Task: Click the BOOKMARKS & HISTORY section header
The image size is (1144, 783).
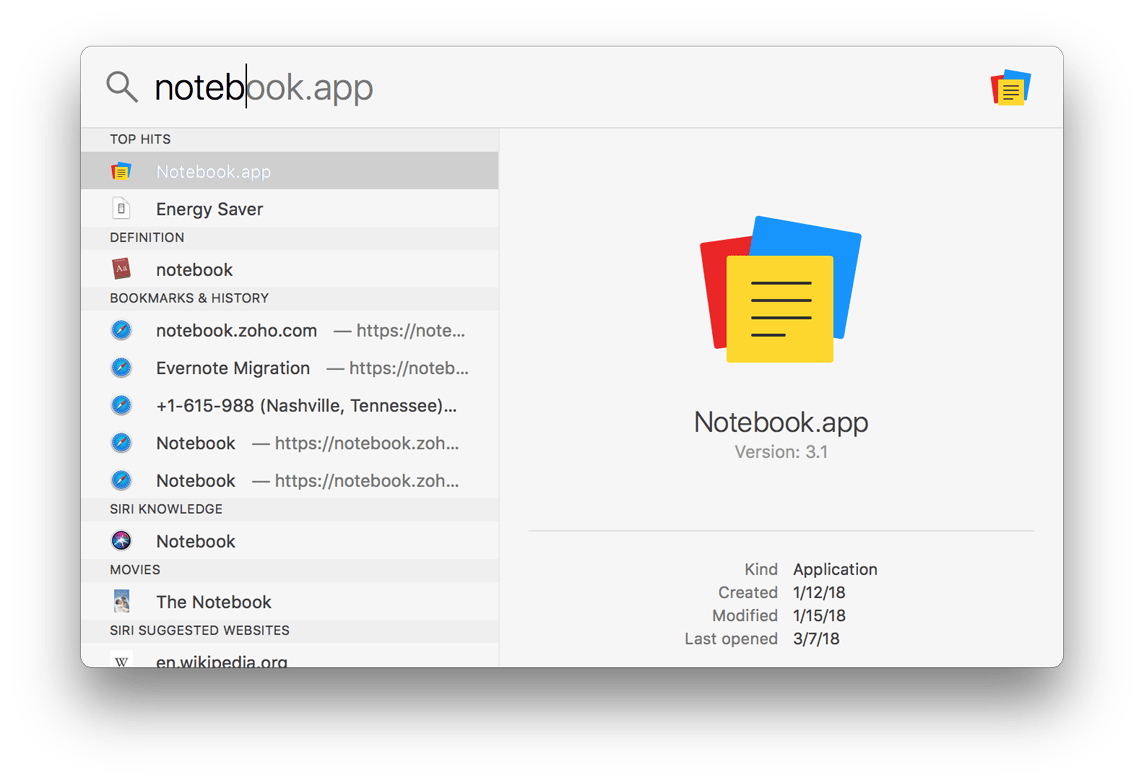Action: pos(189,298)
